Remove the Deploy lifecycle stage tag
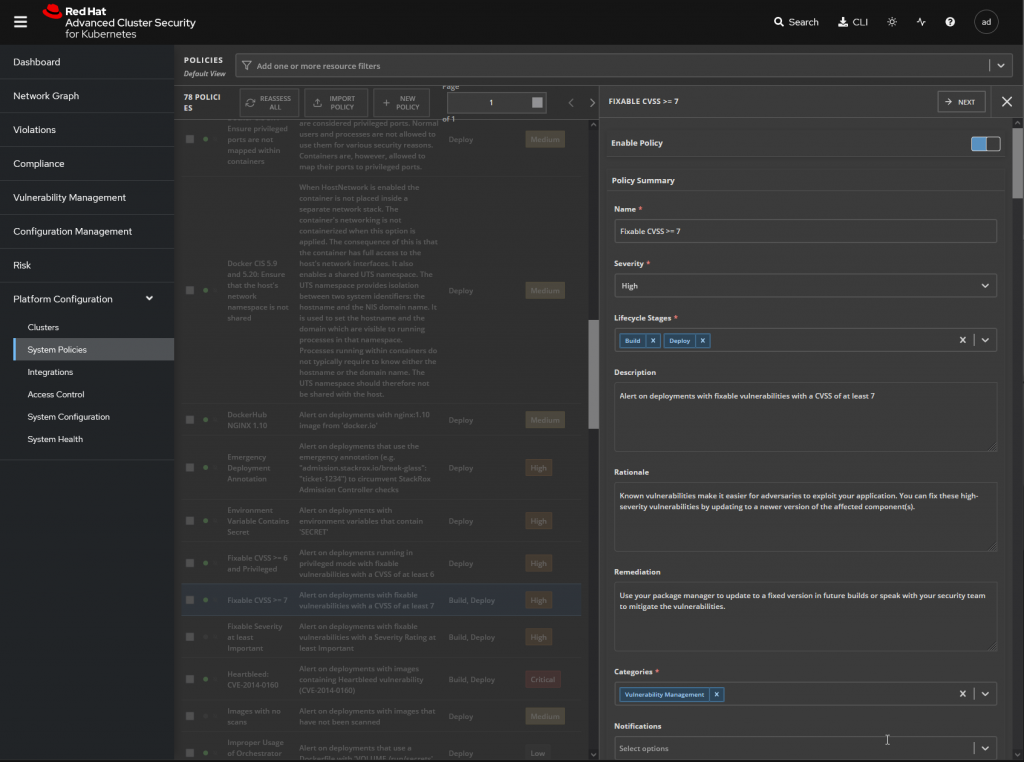The image size is (1024, 762). point(703,341)
